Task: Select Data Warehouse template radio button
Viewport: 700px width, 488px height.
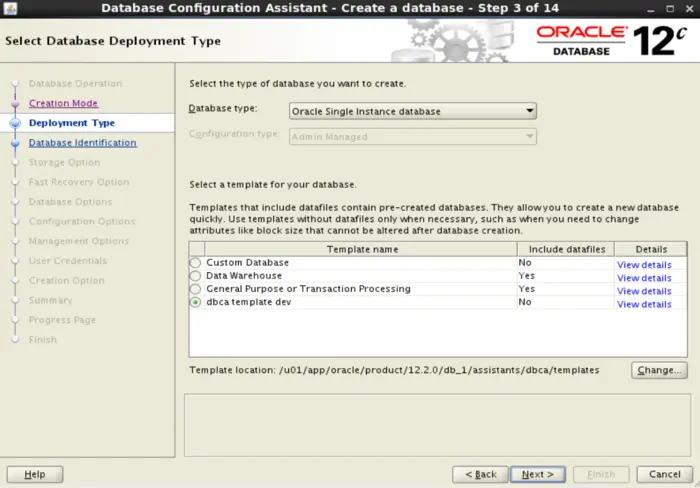Action: click(195, 276)
